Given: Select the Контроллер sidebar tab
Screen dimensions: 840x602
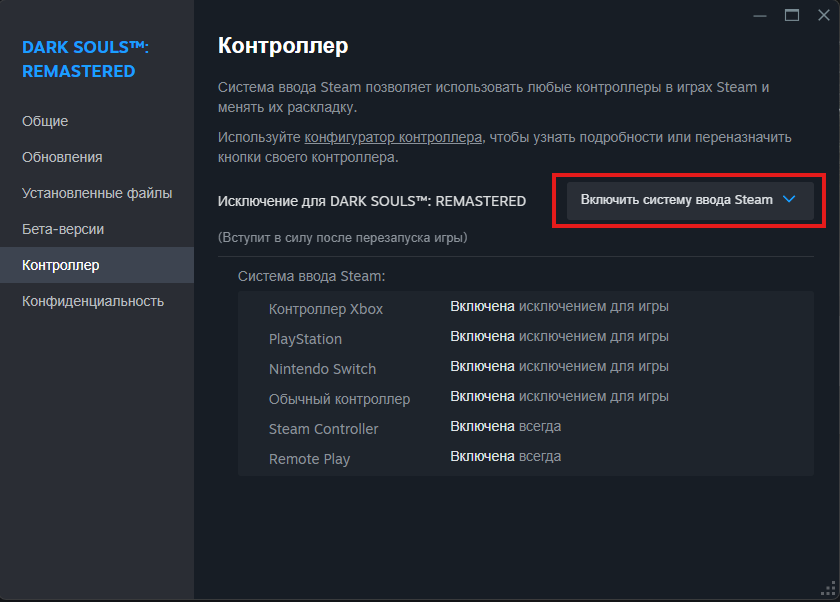Looking at the screenshot, I should pyautogui.click(x=61, y=265).
